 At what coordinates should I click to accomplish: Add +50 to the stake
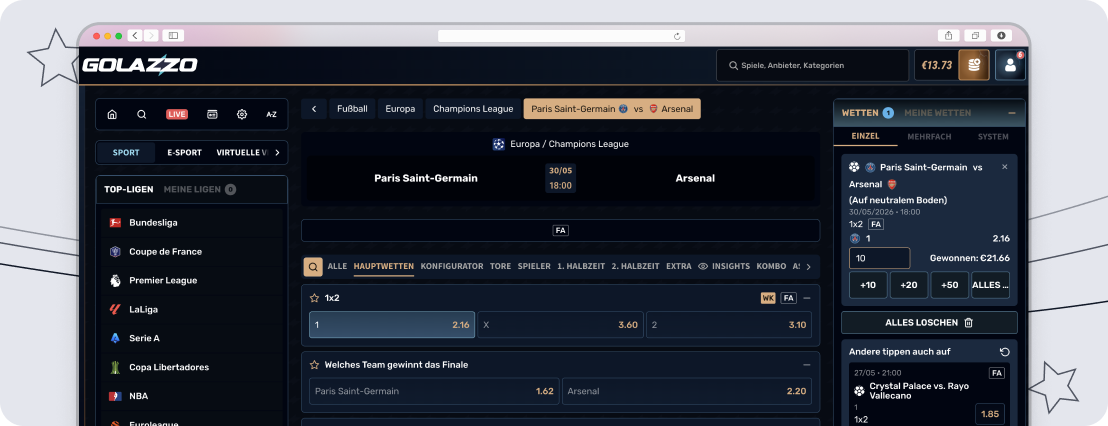click(950, 285)
